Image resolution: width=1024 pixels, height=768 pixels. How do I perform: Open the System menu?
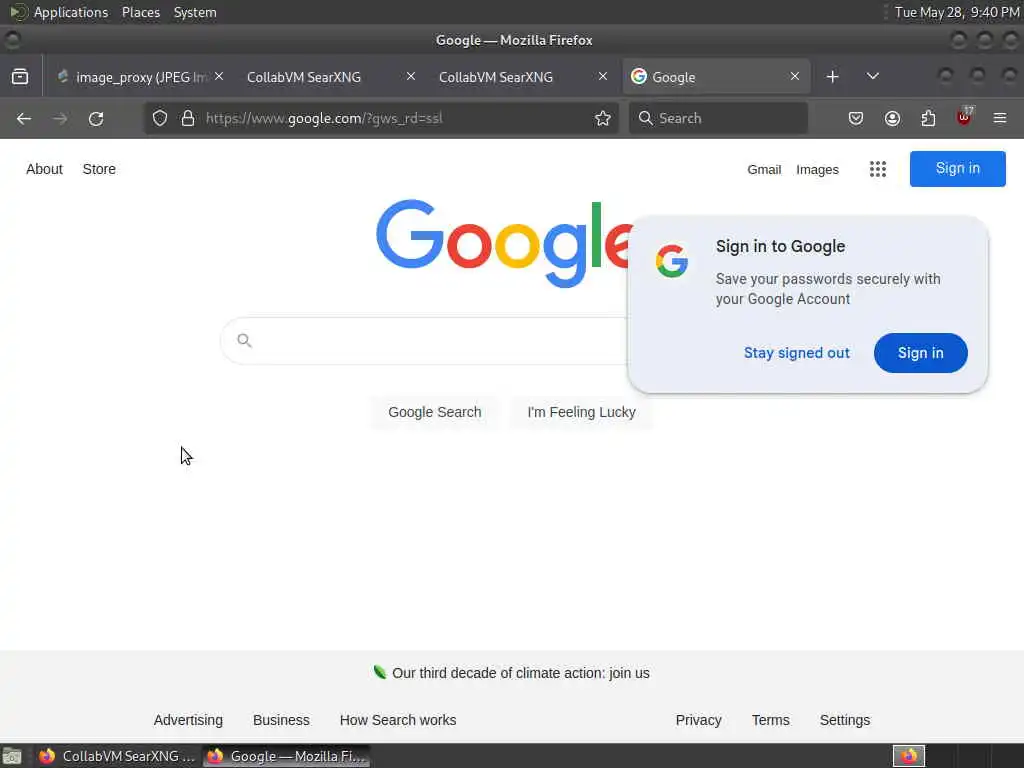point(195,12)
